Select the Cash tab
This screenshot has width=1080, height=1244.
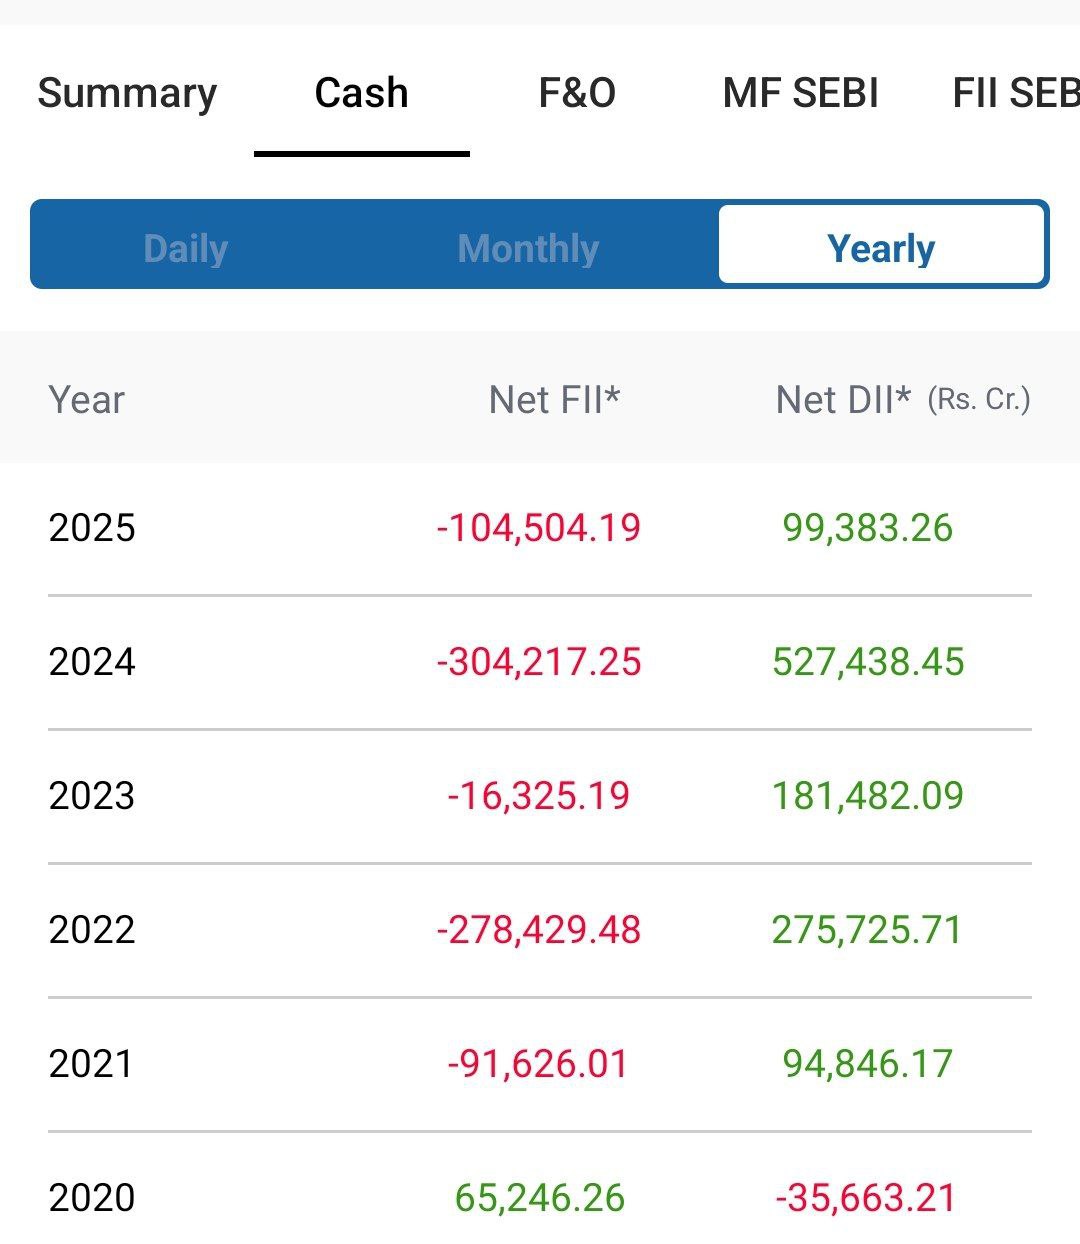361,93
